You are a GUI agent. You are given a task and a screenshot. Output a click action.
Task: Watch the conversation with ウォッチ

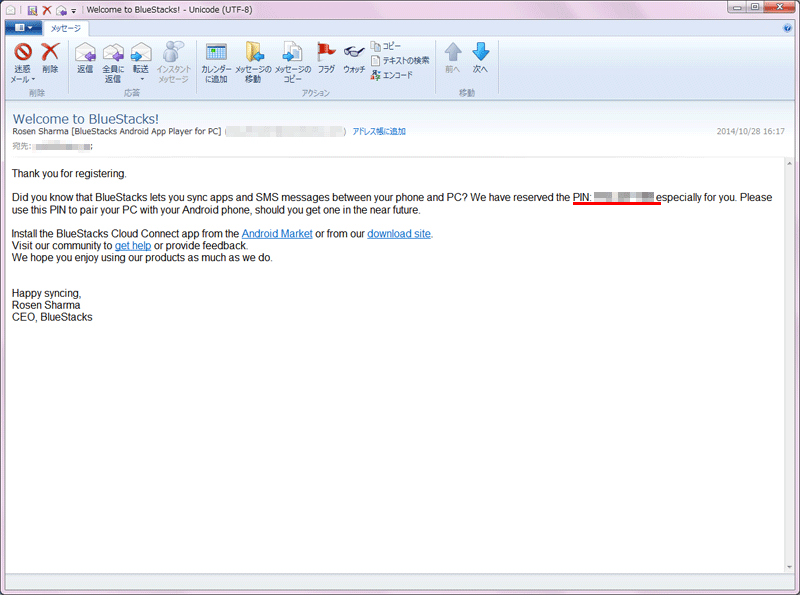tap(354, 58)
